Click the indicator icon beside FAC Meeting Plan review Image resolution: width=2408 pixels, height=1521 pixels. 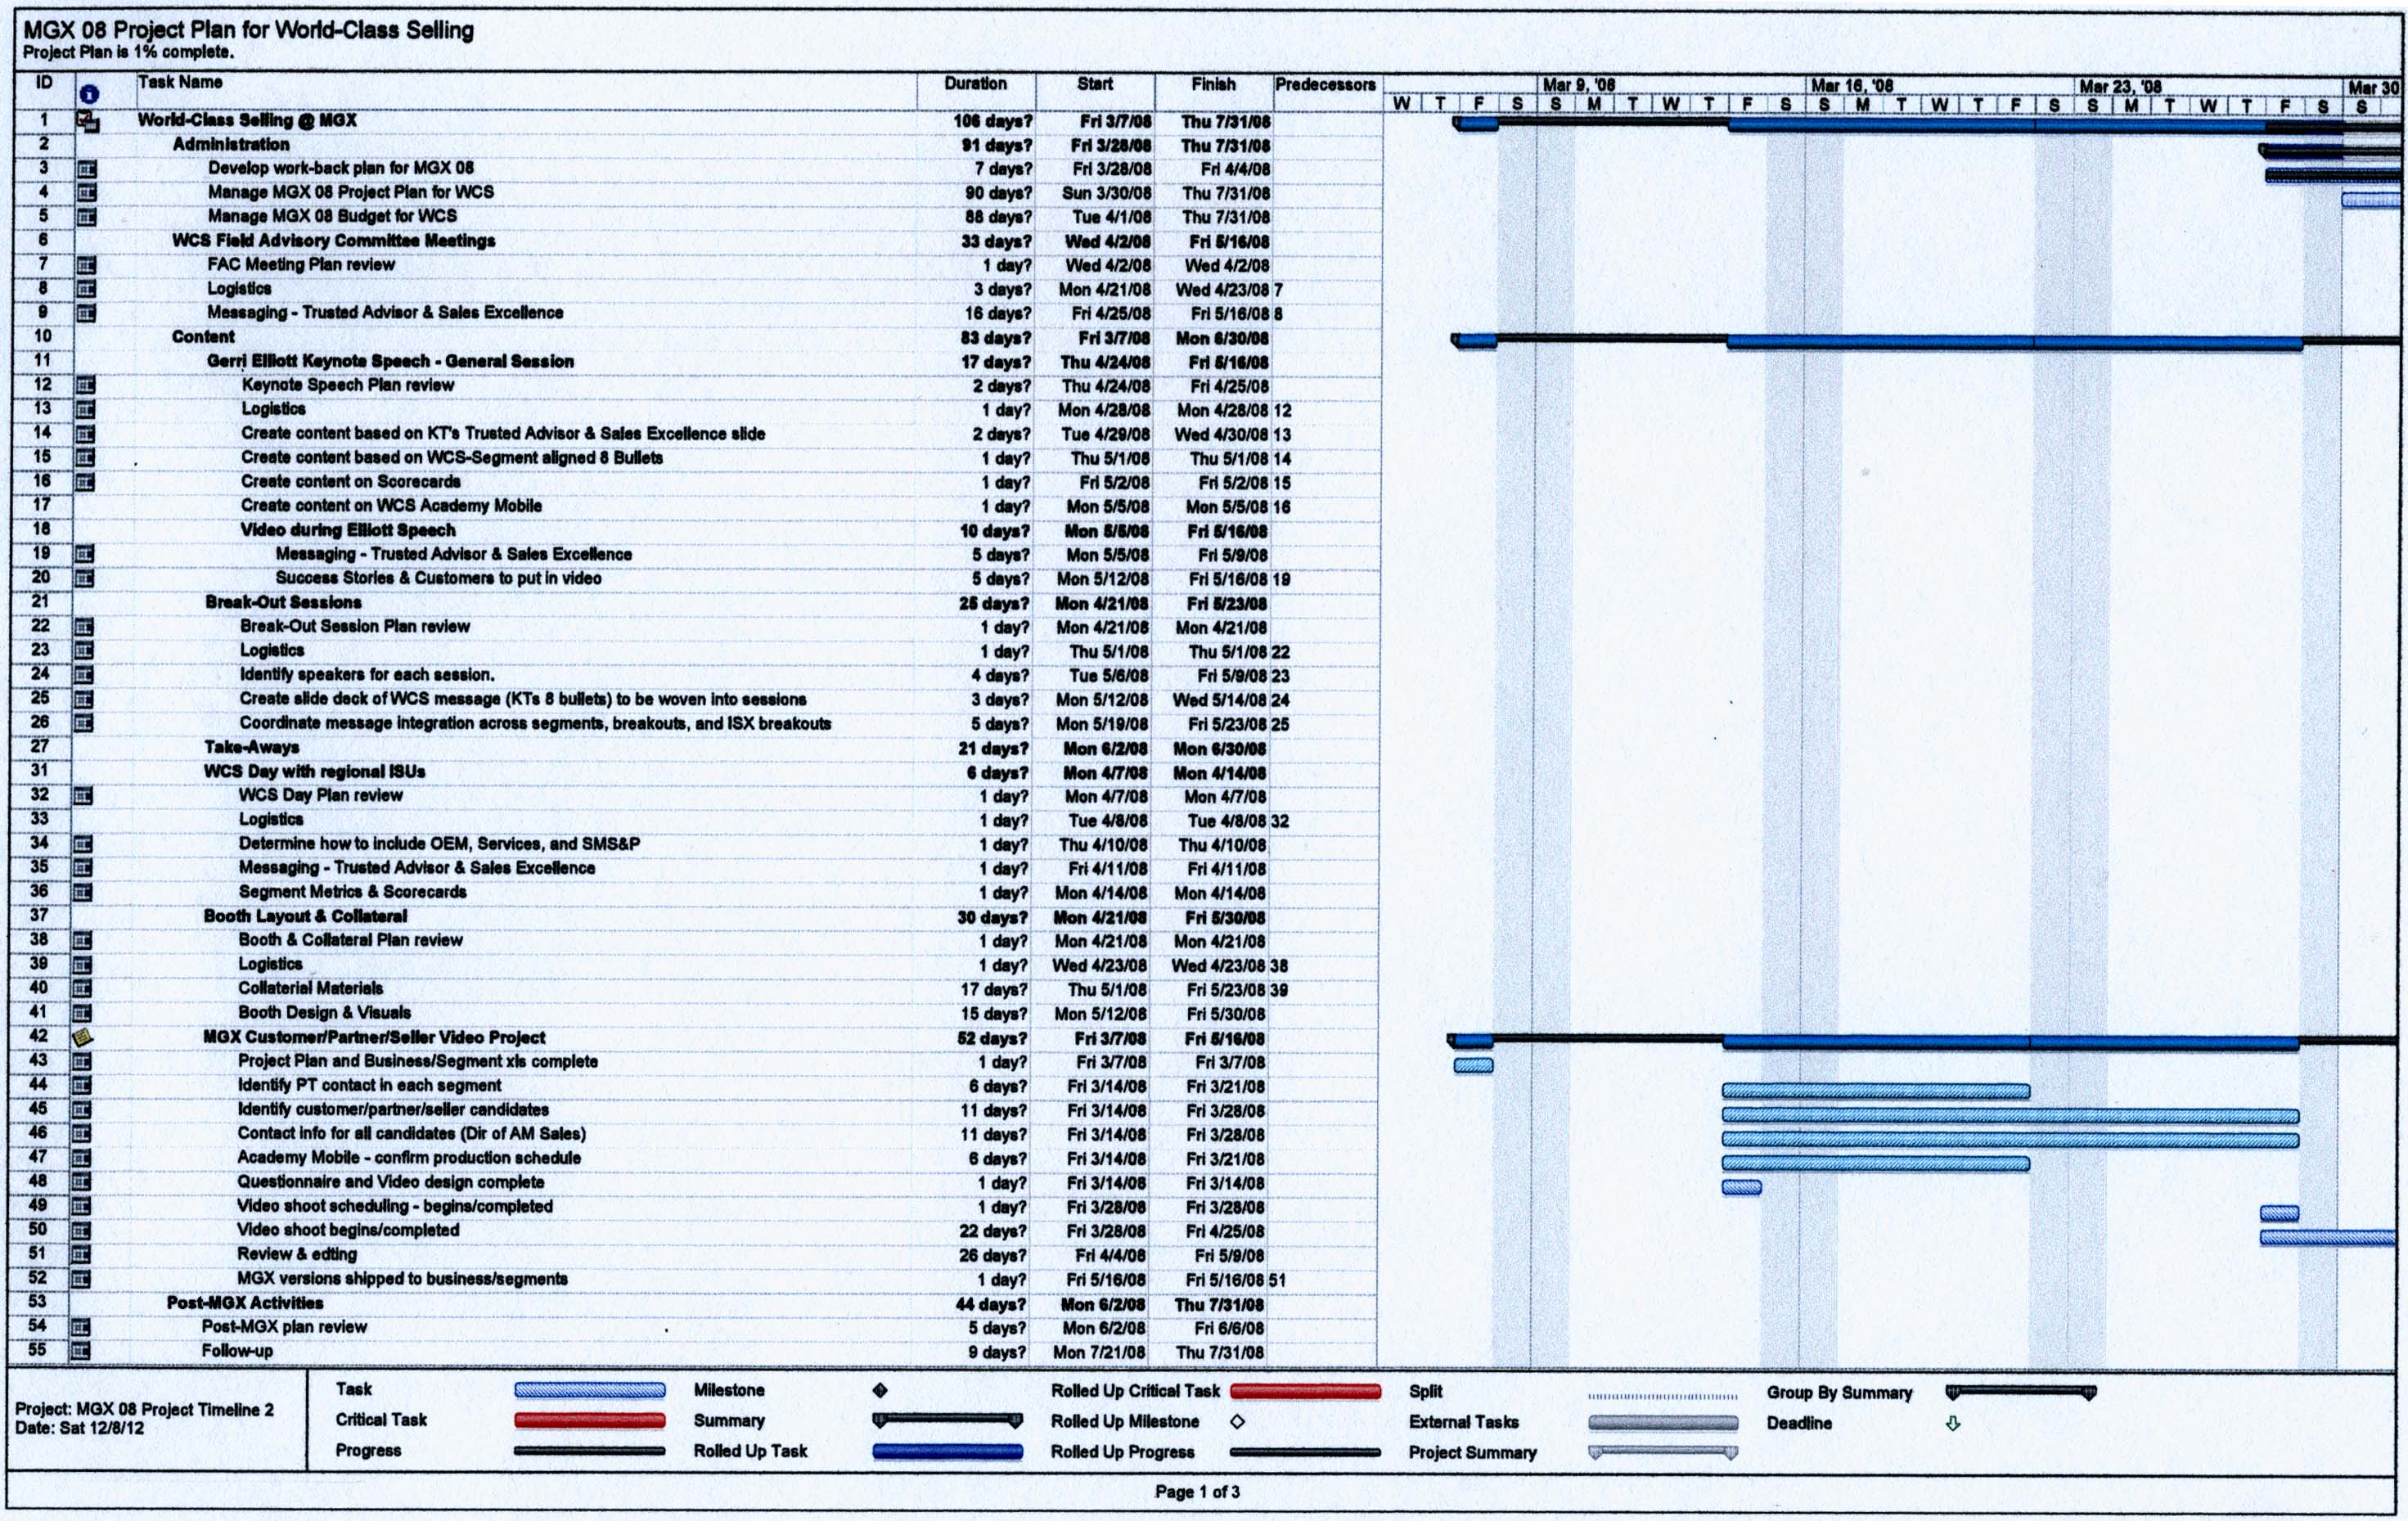point(86,265)
